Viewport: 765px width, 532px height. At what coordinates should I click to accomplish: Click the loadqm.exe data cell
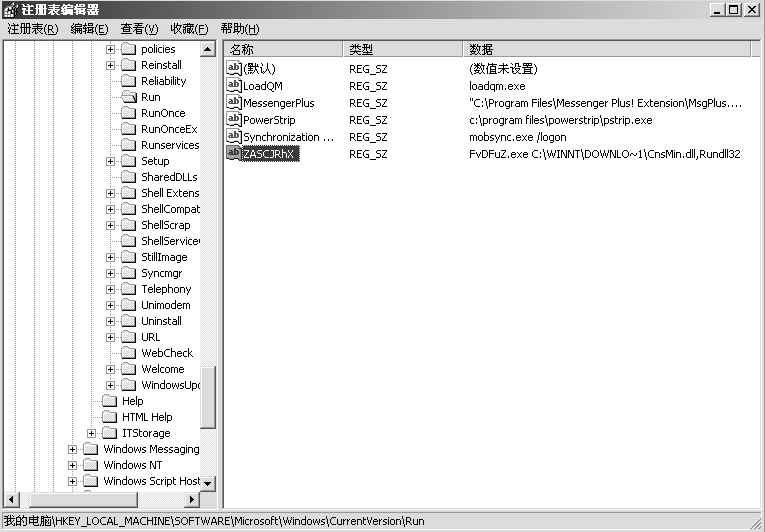coord(497,86)
